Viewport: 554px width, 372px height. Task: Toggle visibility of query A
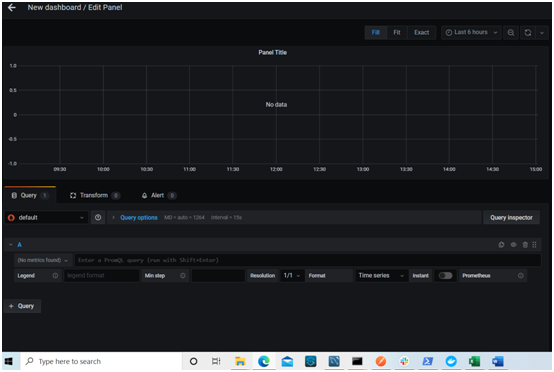point(513,244)
